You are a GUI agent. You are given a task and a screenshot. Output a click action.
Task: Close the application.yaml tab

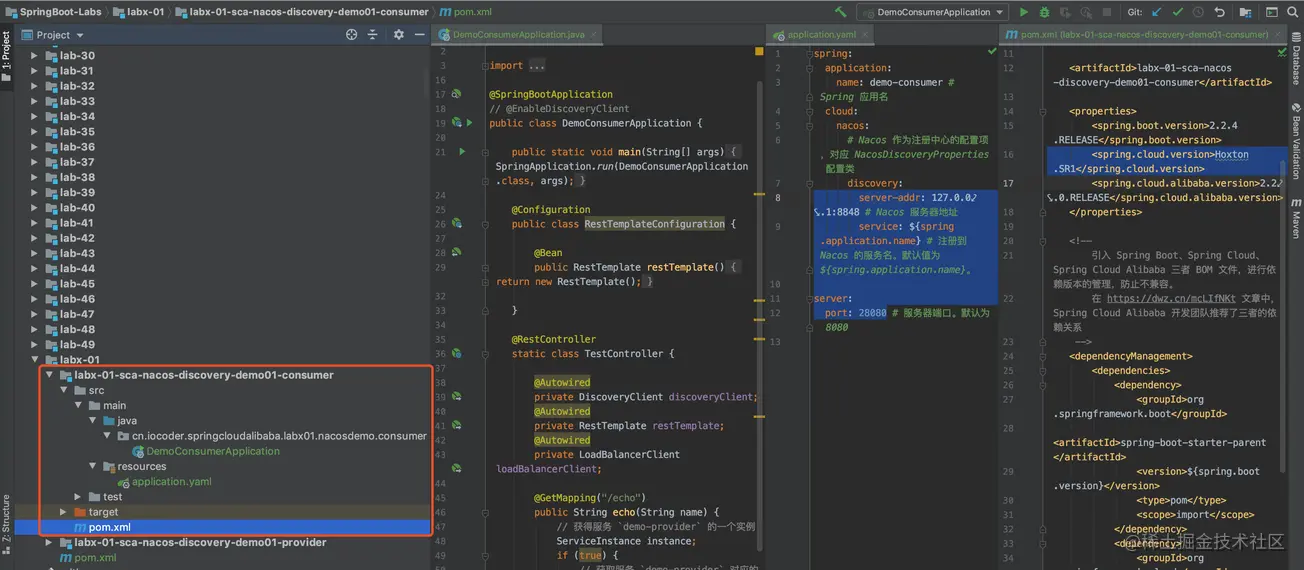click(x=865, y=34)
